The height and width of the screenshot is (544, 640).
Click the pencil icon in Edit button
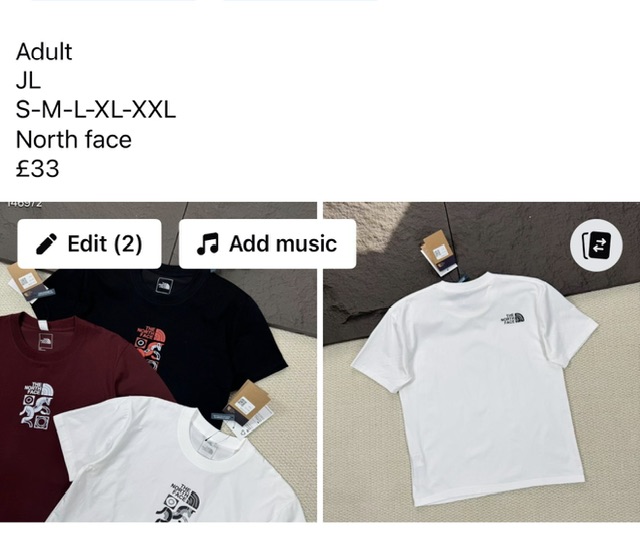[x=46, y=244]
